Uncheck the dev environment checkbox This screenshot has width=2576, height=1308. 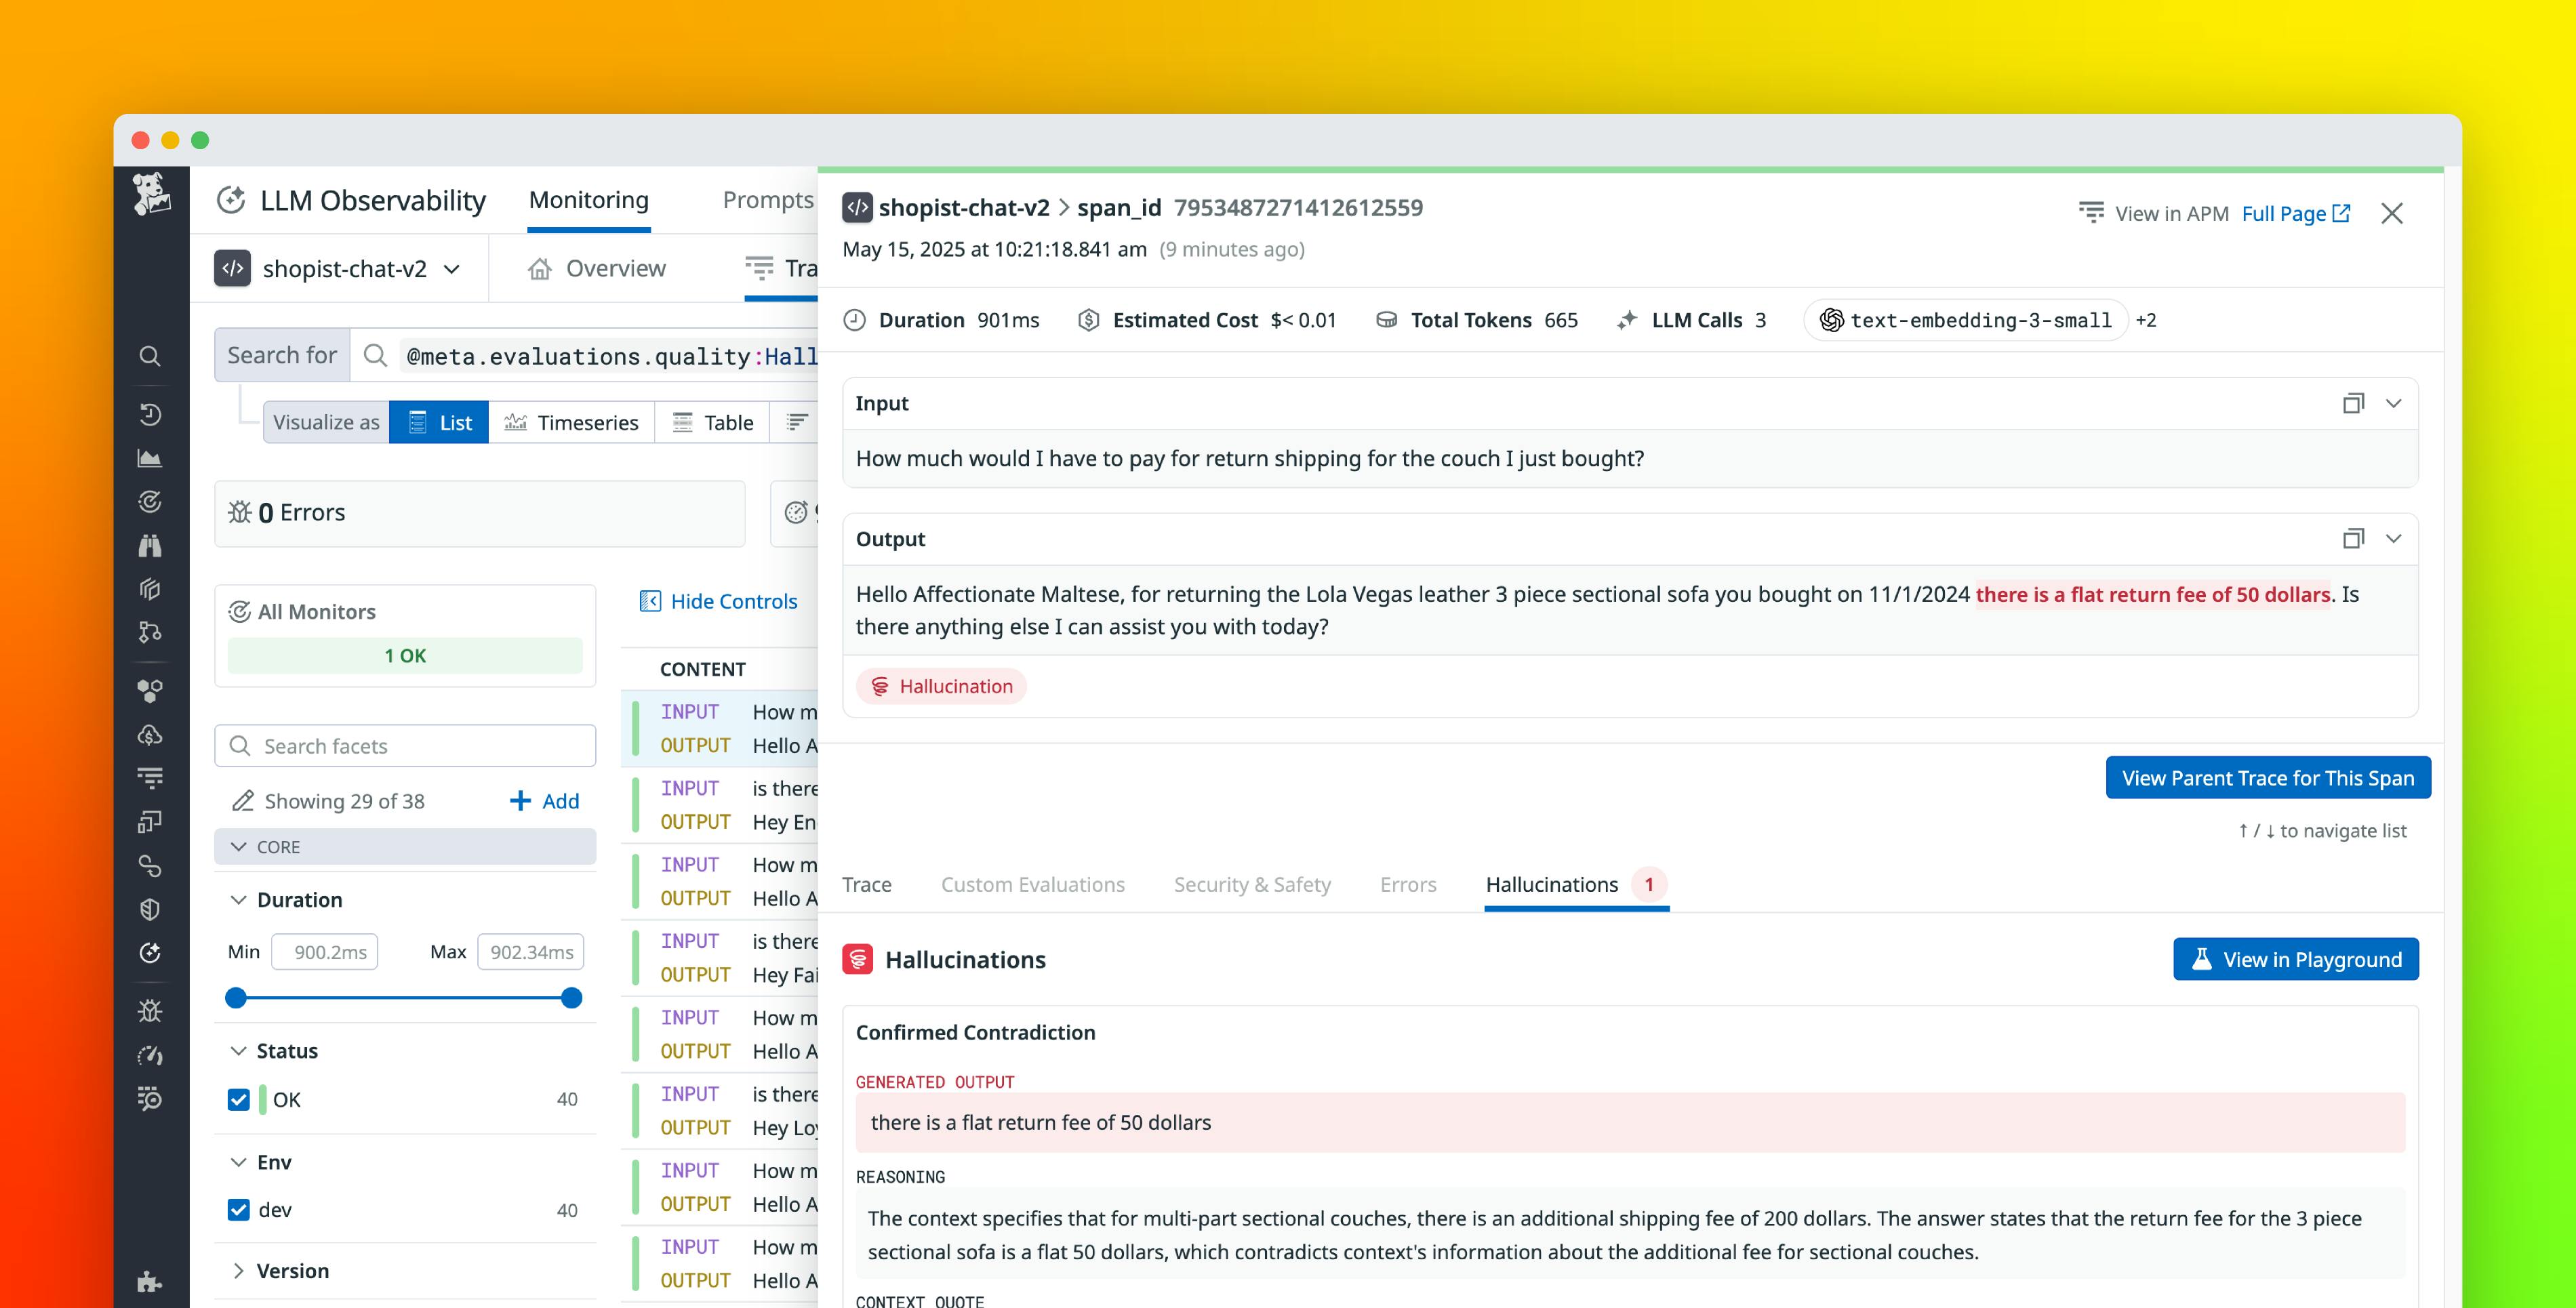pyautogui.click(x=238, y=1210)
